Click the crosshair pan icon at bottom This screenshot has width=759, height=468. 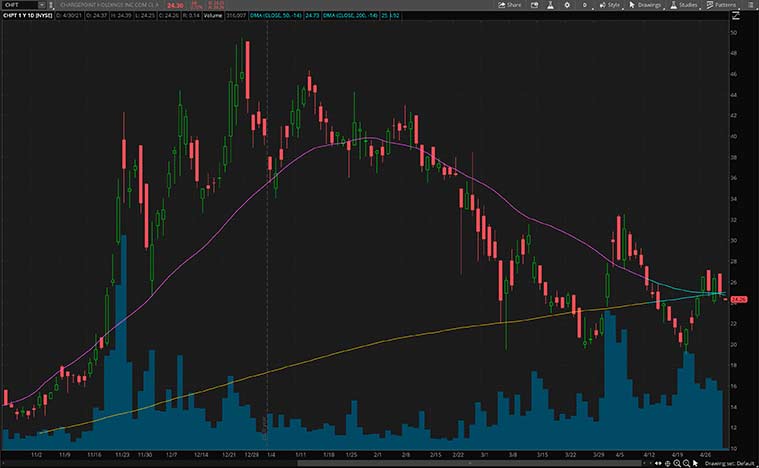click(668, 464)
